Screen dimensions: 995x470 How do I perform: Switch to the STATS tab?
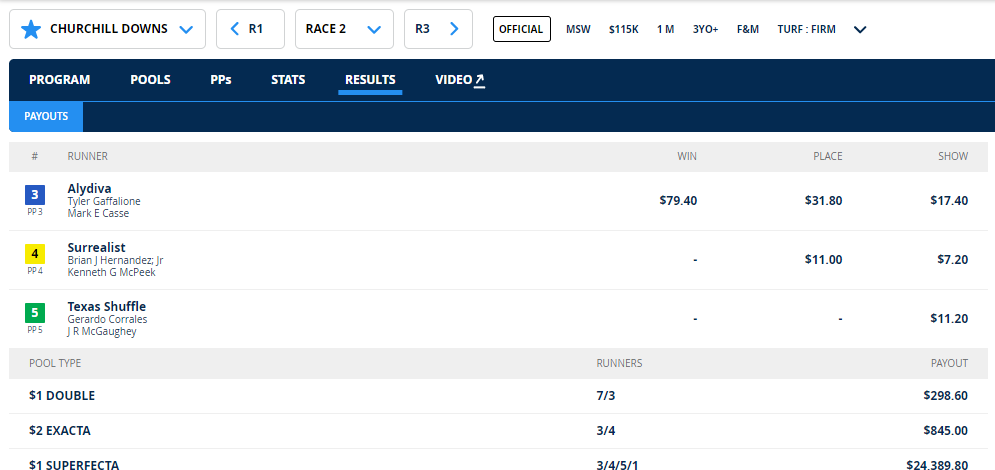point(288,80)
